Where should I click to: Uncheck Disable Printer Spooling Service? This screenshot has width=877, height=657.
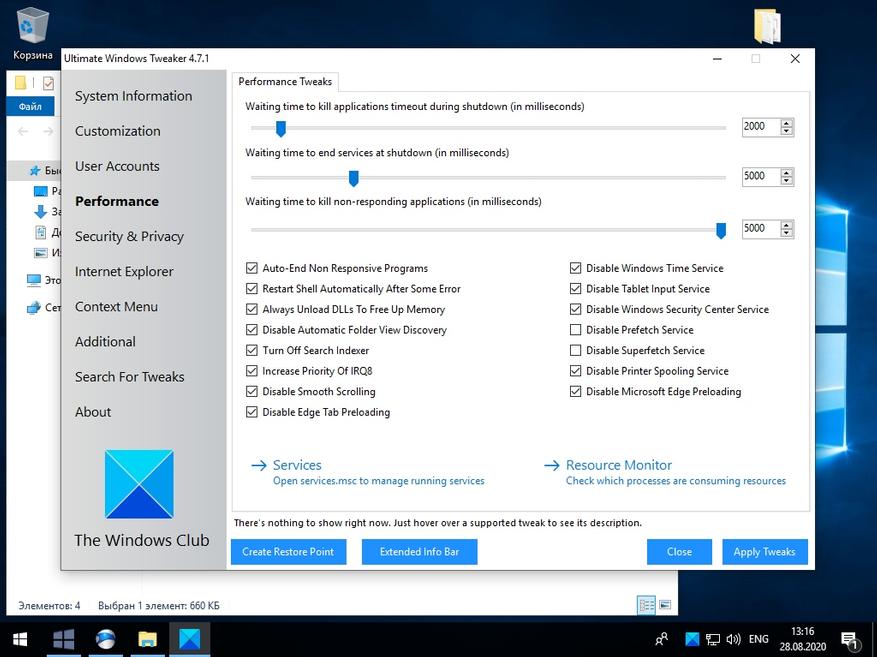[x=575, y=371]
